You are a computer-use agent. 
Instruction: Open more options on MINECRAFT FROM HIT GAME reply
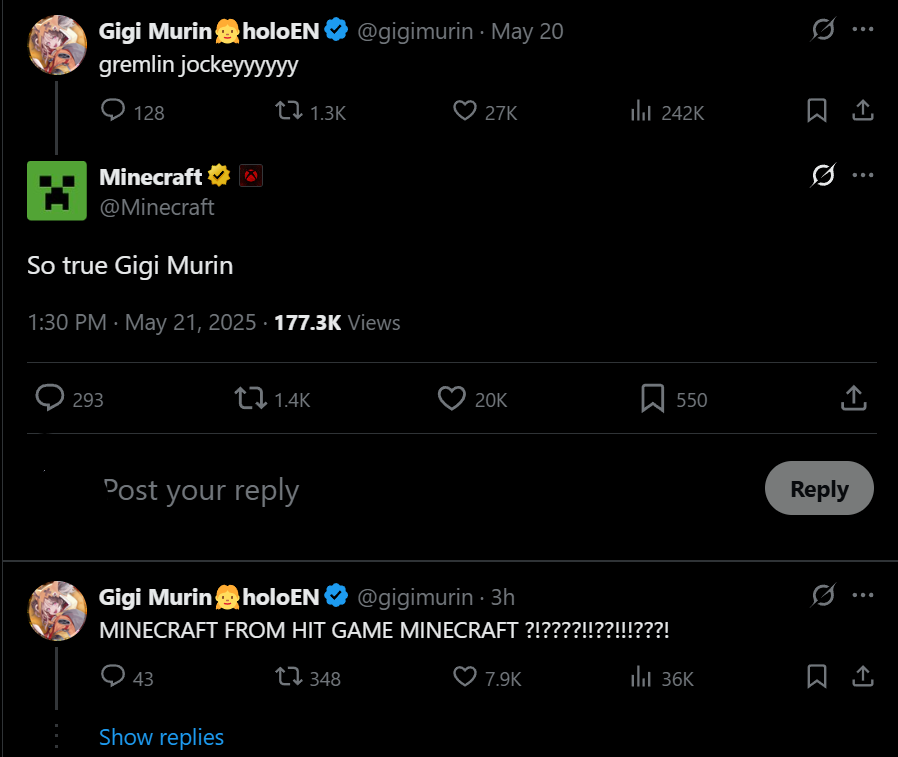coord(862,596)
